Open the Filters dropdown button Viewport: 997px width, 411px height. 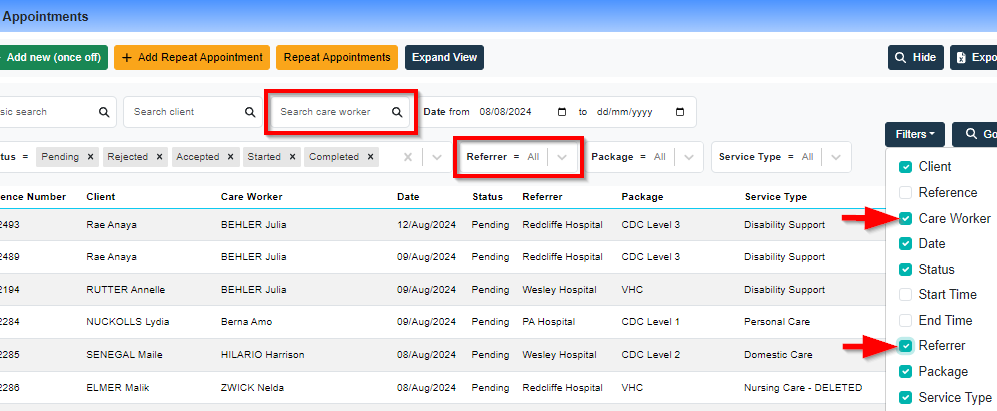[914, 134]
